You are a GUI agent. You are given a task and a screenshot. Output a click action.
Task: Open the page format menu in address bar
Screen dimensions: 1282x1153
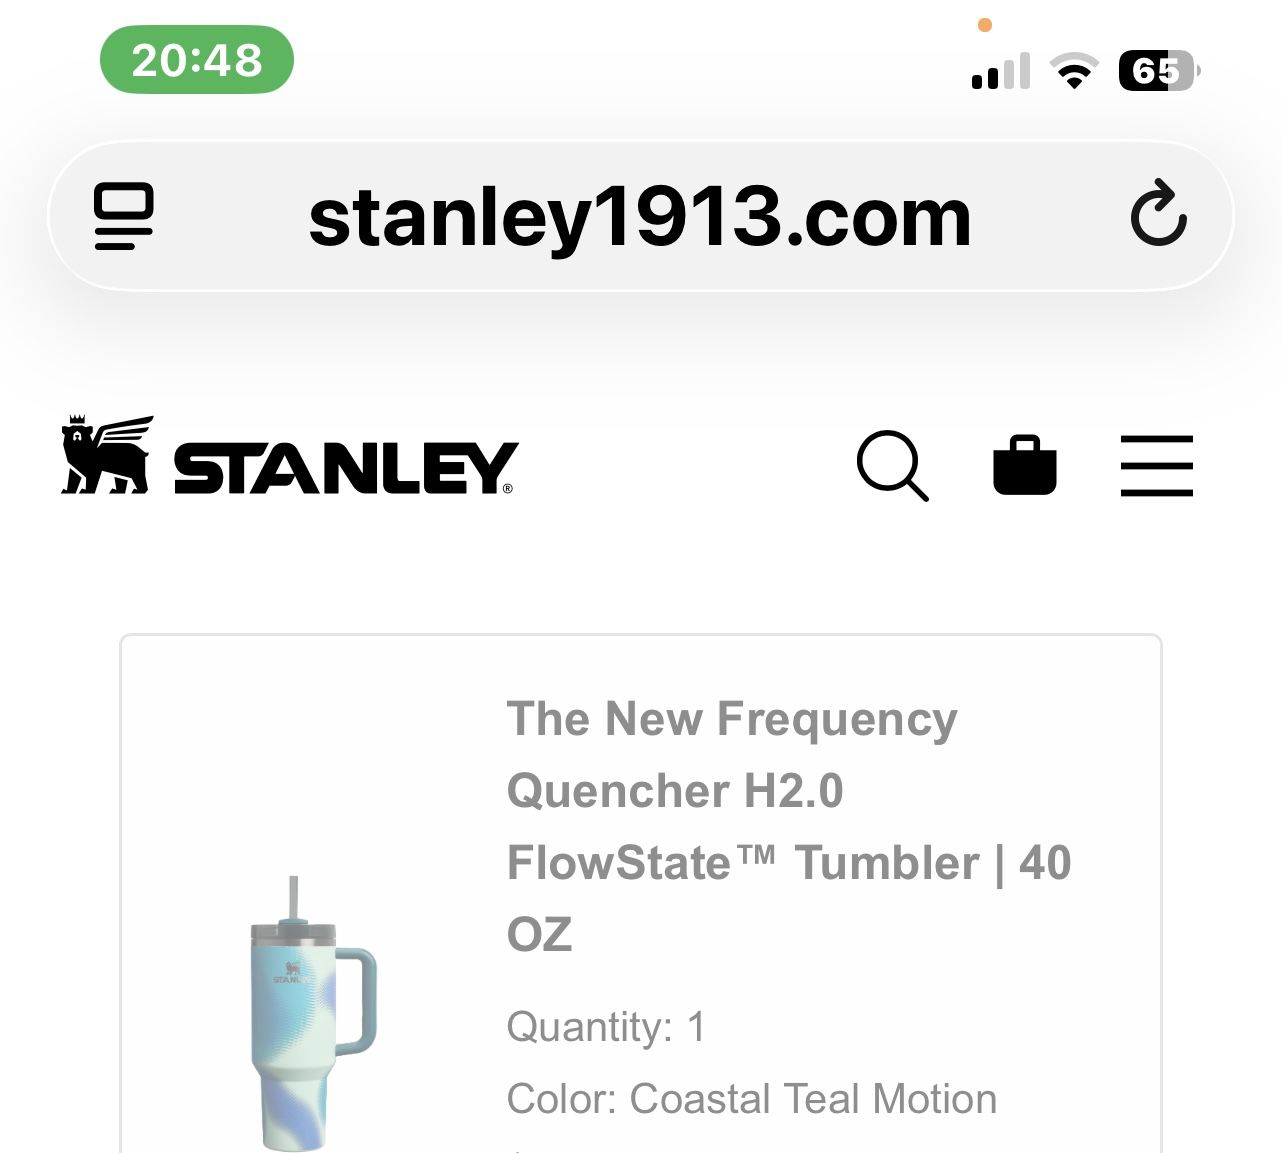(124, 216)
